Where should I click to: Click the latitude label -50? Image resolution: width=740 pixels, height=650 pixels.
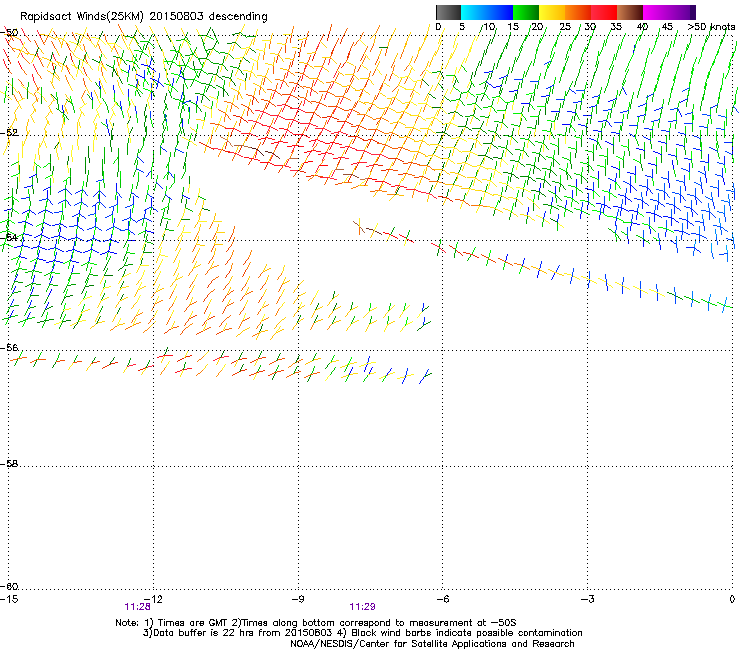click(x=10, y=33)
